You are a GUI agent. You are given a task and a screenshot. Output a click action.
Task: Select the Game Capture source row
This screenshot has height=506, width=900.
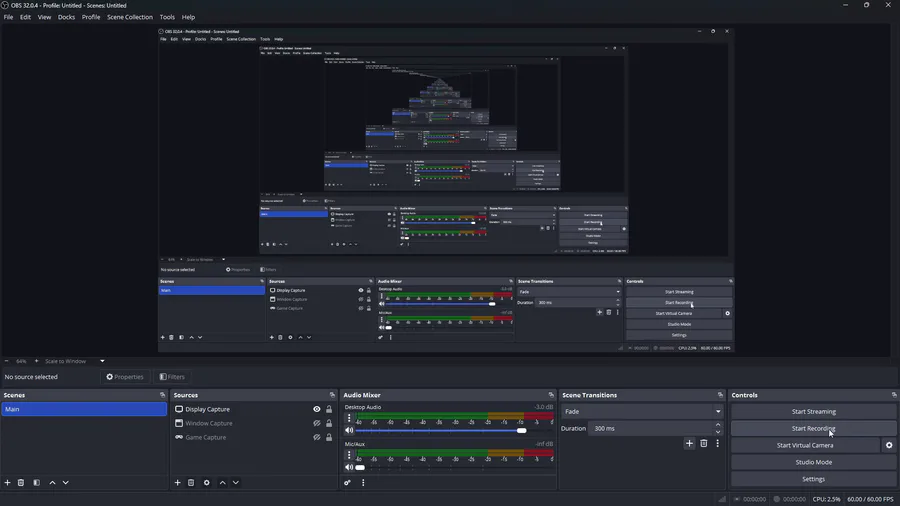point(253,437)
